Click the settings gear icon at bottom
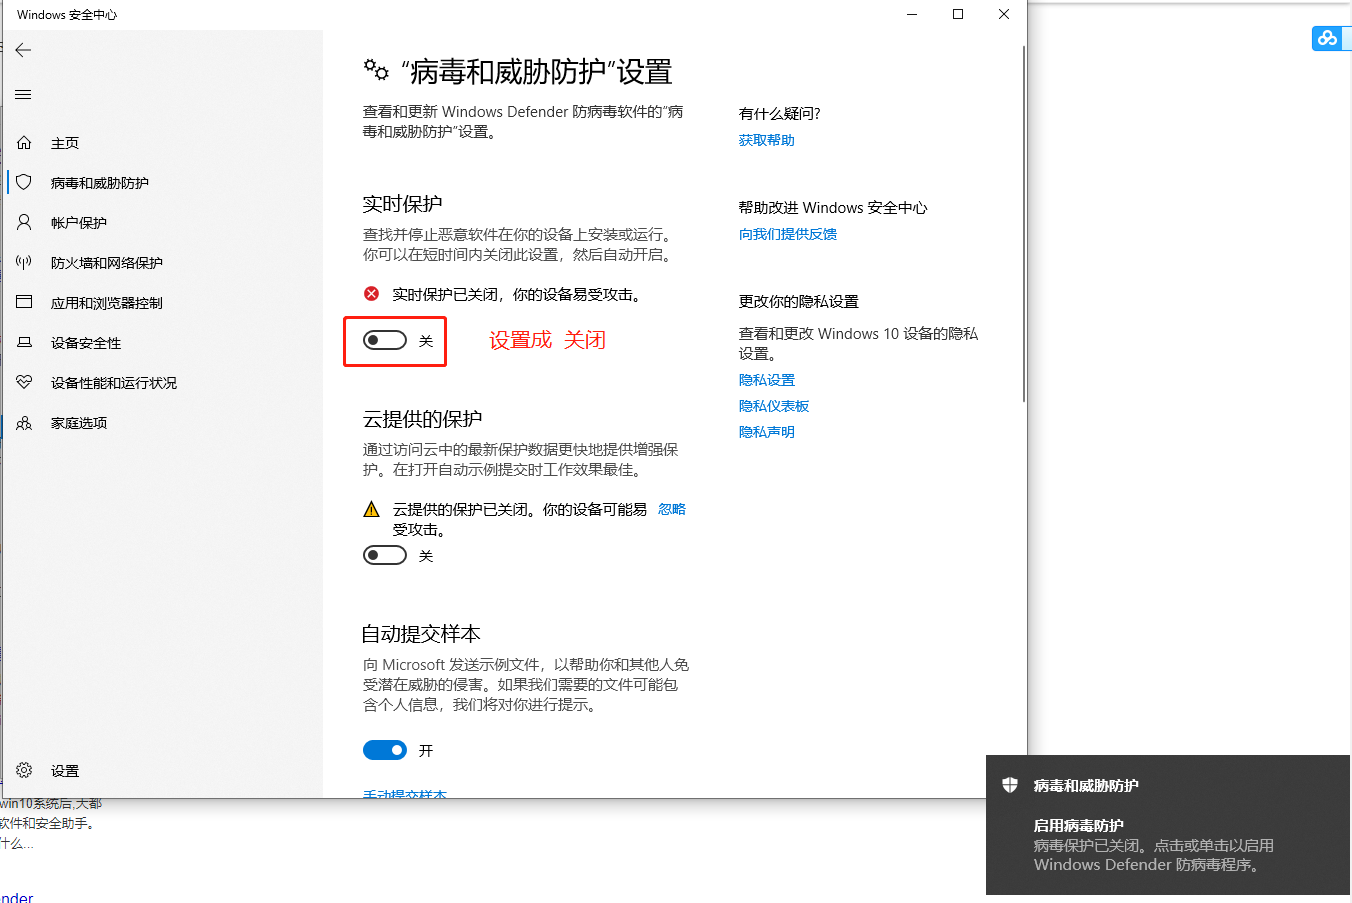This screenshot has width=1352, height=903. pos(24,770)
